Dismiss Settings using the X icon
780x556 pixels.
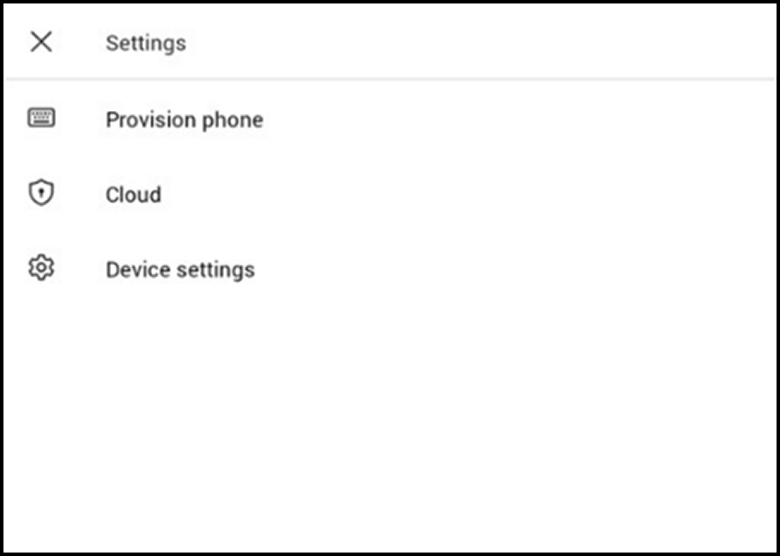tap(41, 42)
